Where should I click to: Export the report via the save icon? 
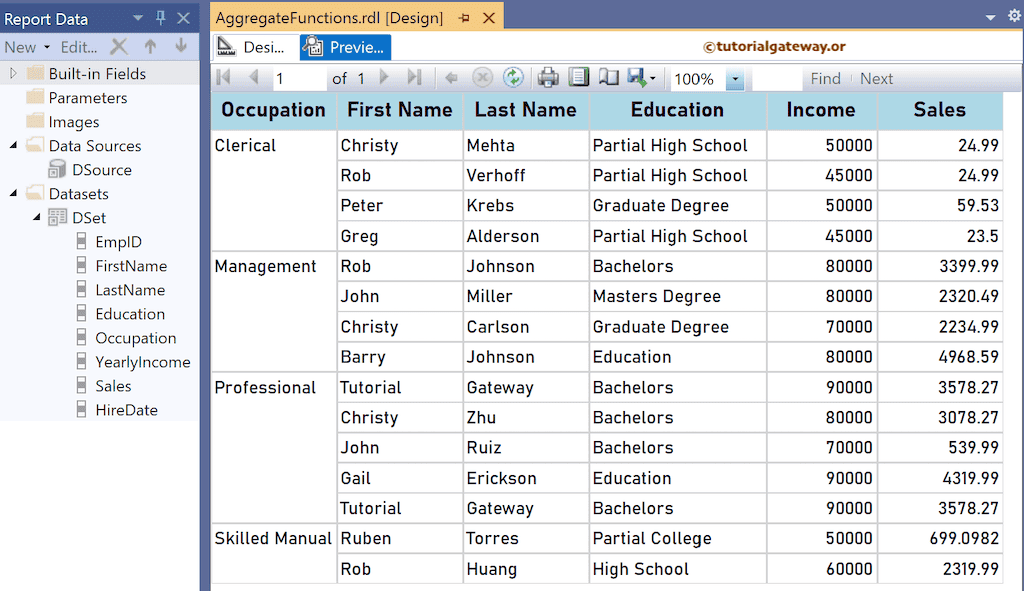[x=637, y=78]
